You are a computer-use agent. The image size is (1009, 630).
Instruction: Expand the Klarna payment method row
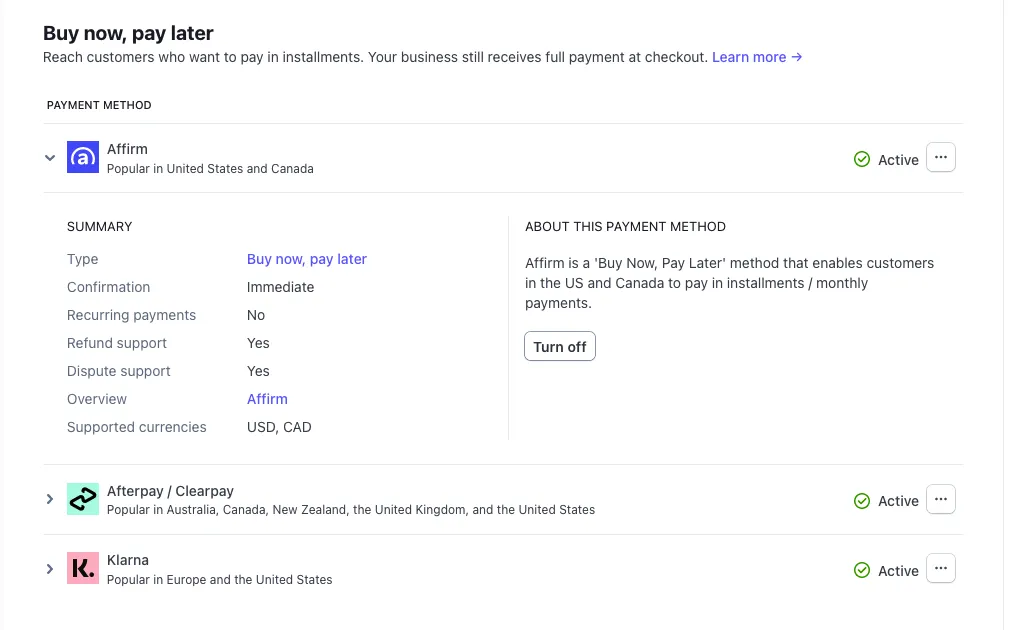click(50, 569)
